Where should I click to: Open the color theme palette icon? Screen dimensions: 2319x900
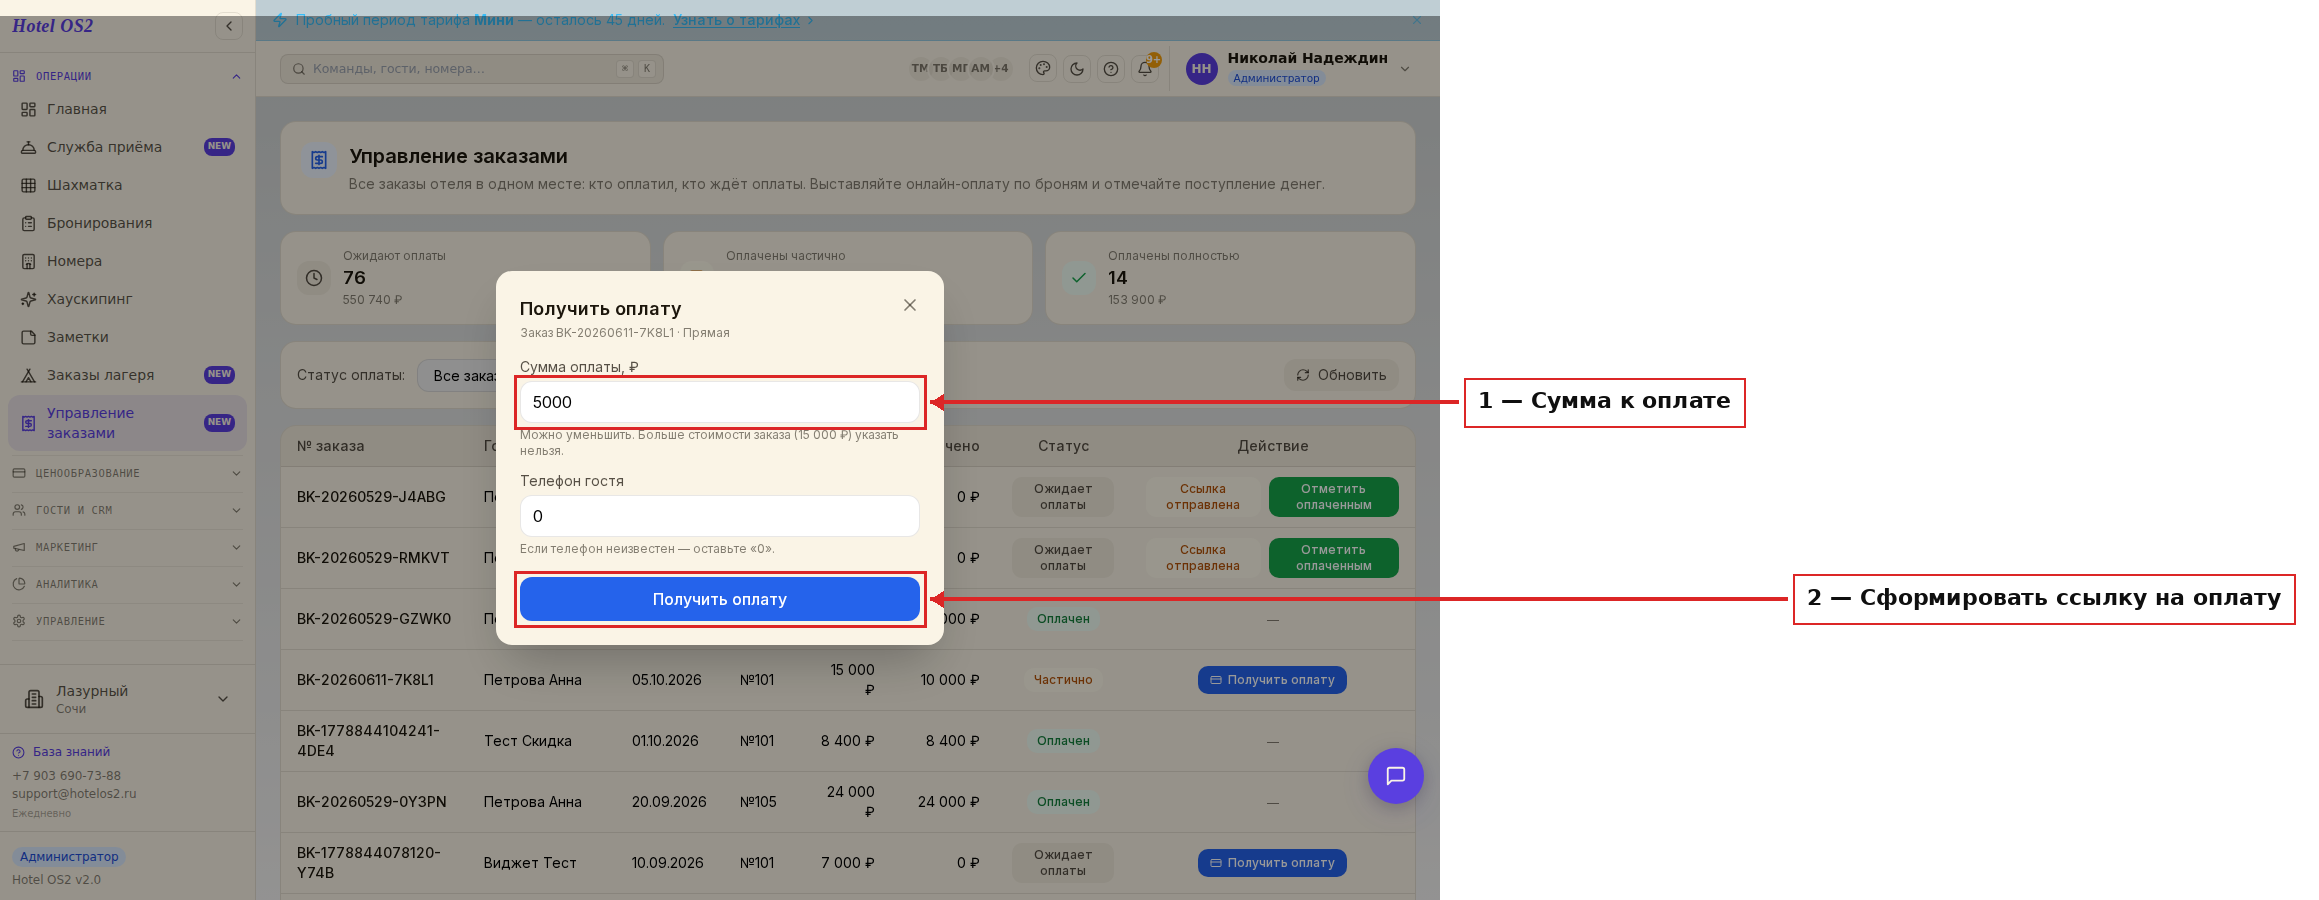[x=1043, y=69]
